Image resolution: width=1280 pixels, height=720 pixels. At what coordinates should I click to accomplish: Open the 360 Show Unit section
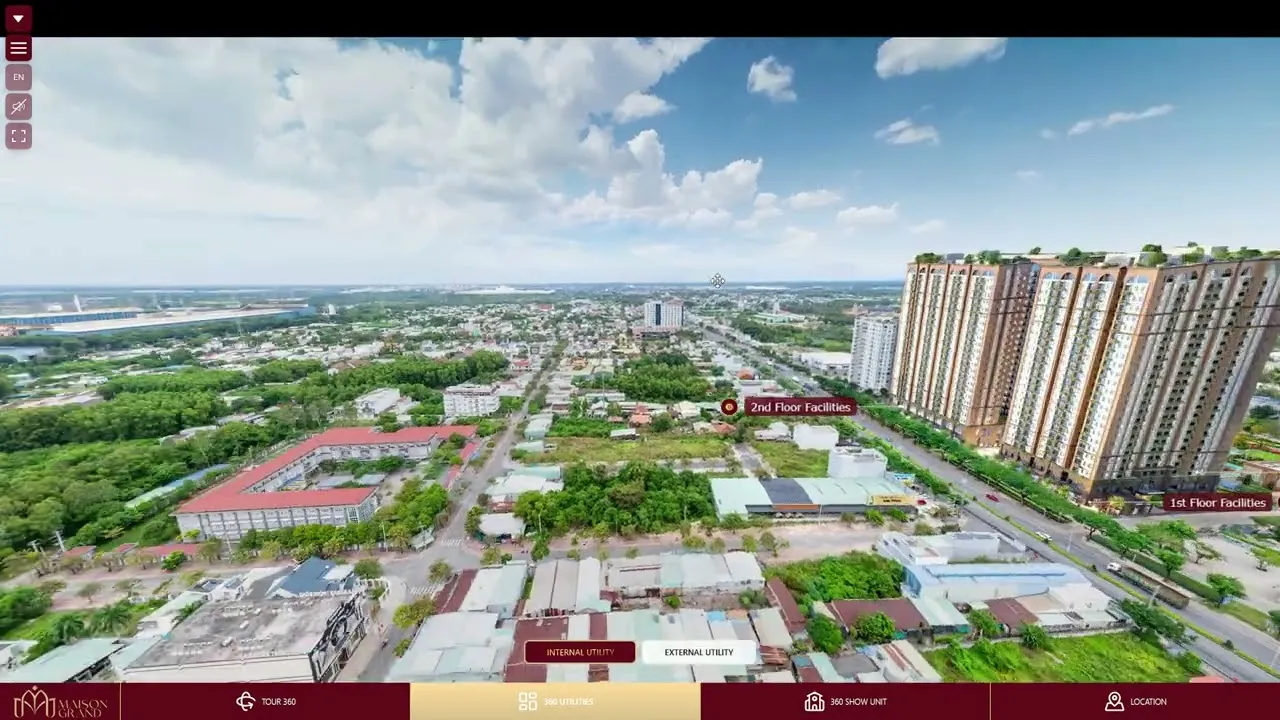[x=858, y=702]
